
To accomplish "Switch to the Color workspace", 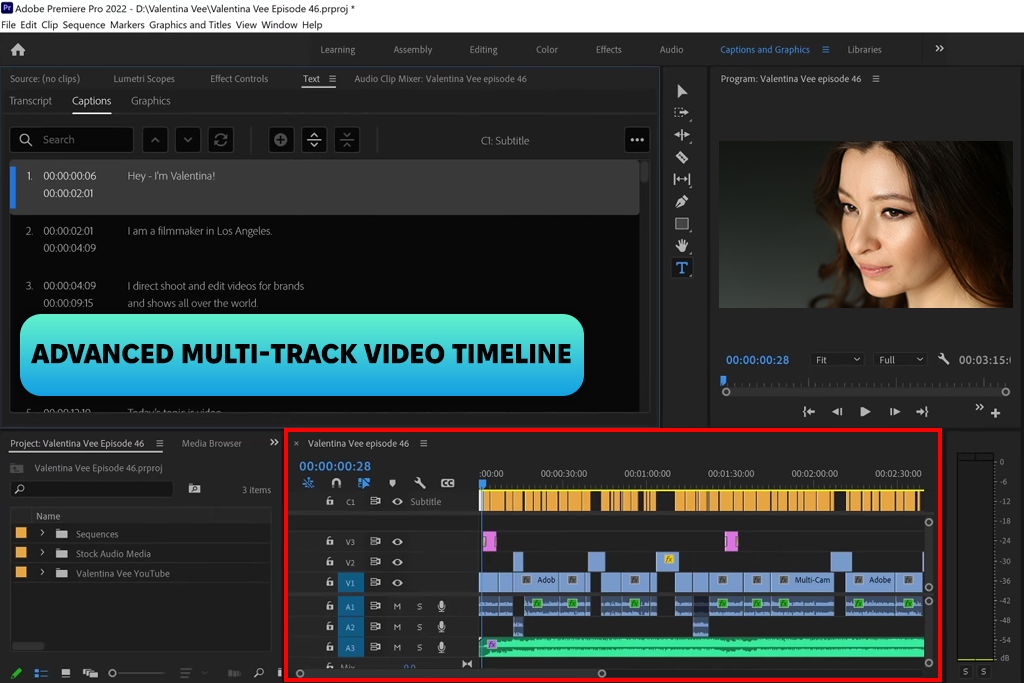I will click(547, 50).
